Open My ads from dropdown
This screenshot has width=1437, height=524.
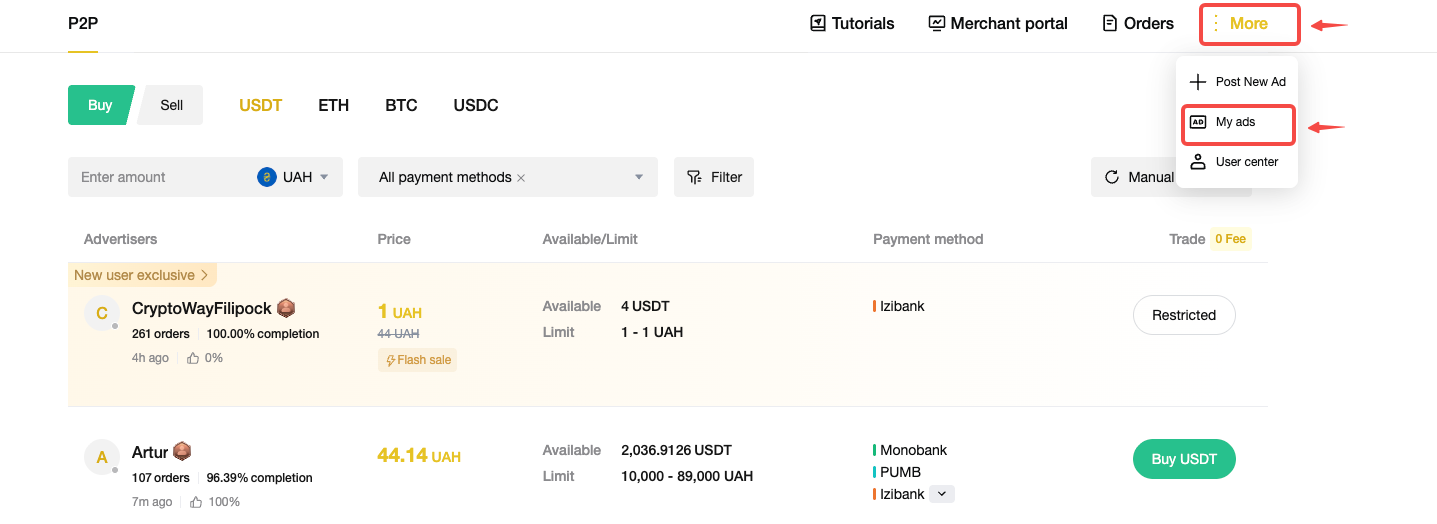[x=1237, y=122]
